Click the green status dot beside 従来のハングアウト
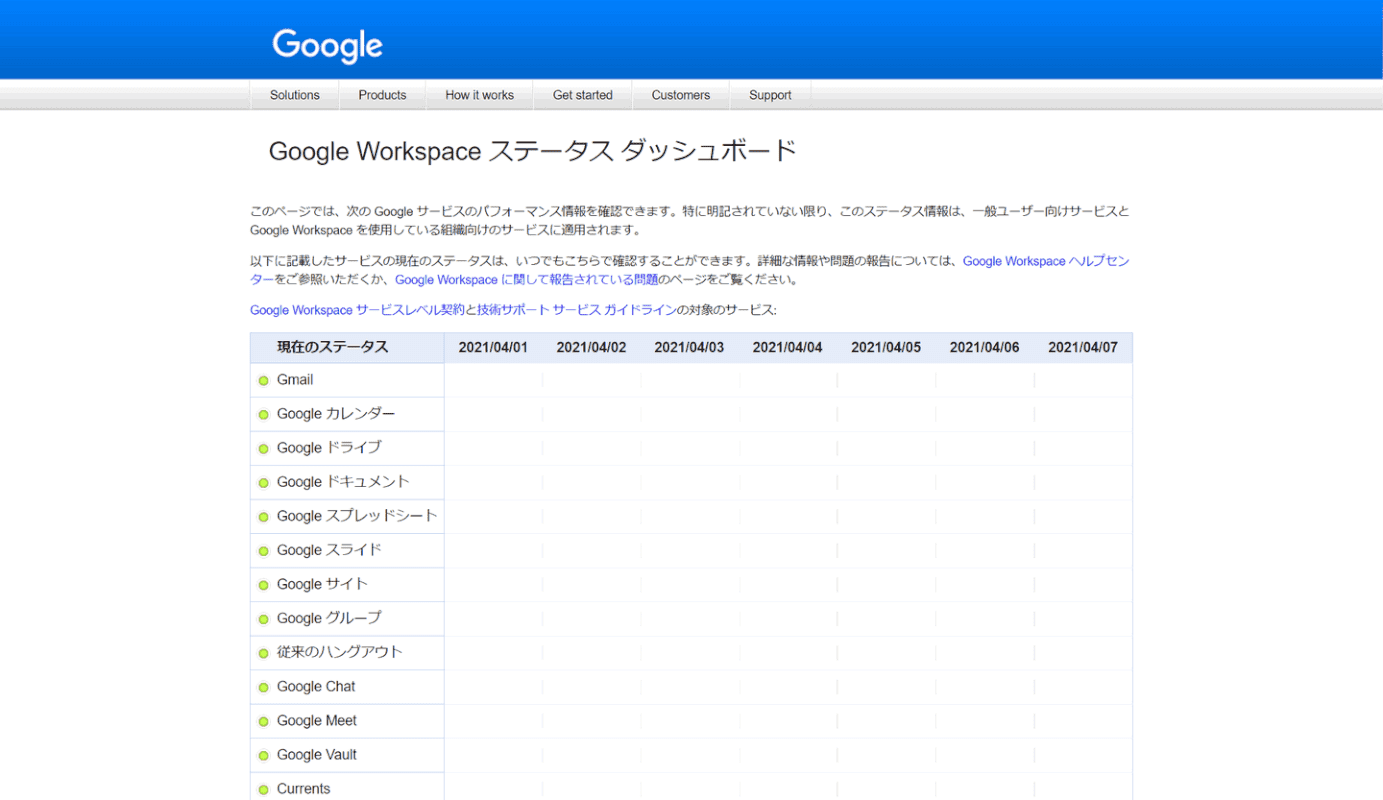1383x800 pixels. click(264, 653)
